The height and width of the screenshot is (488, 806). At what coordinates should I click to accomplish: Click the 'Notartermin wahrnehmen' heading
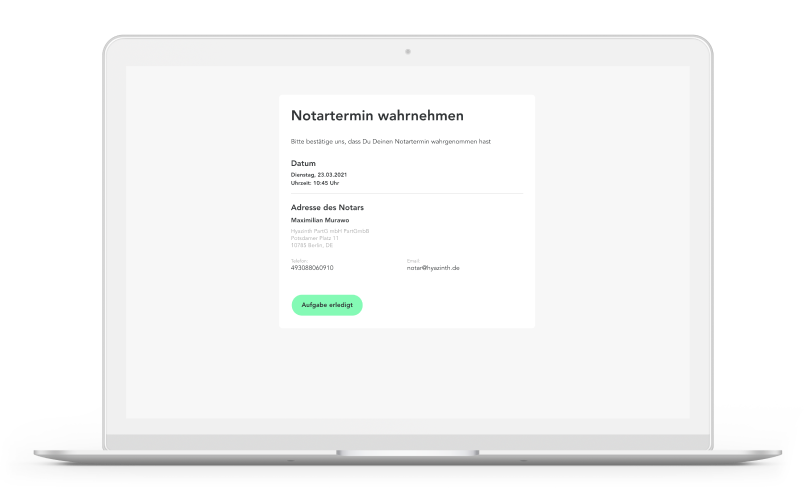[377, 116]
